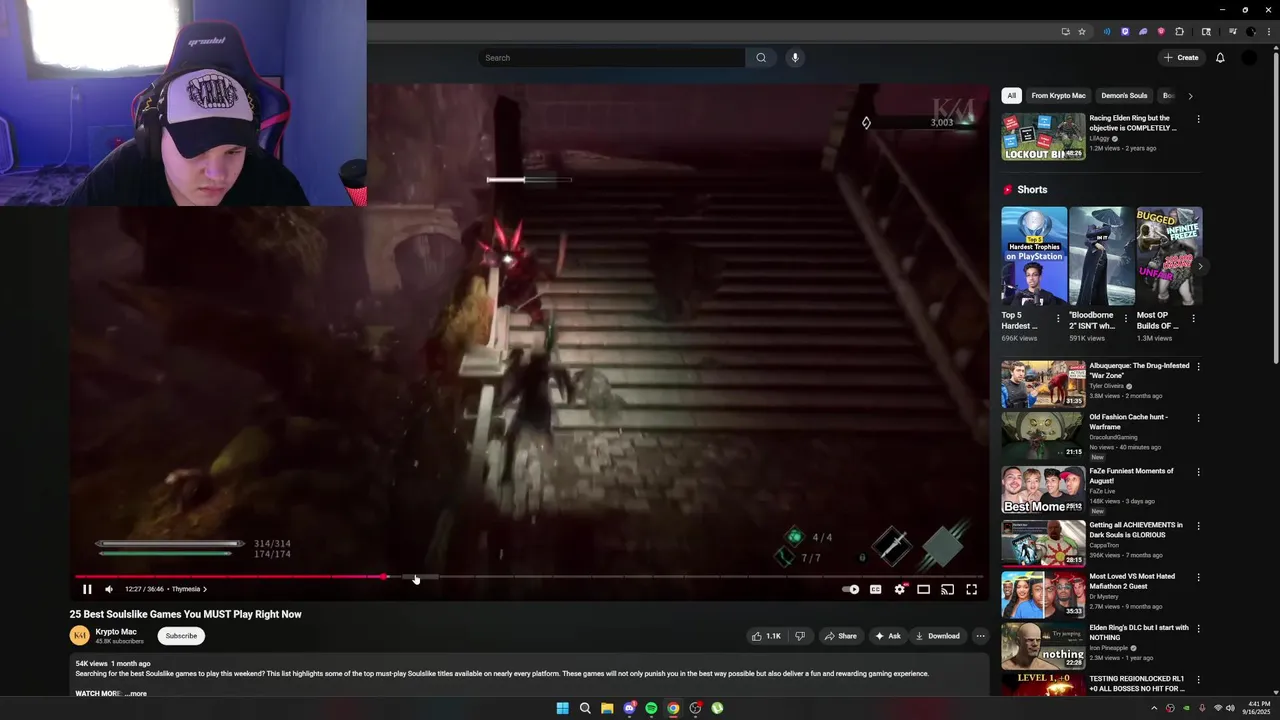Image resolution: width=1280 pixels, height=720 pixels.
Task: Open 'Getting all ACHIEVEMENTS in Dark Souls' video
Action: 1043,544
